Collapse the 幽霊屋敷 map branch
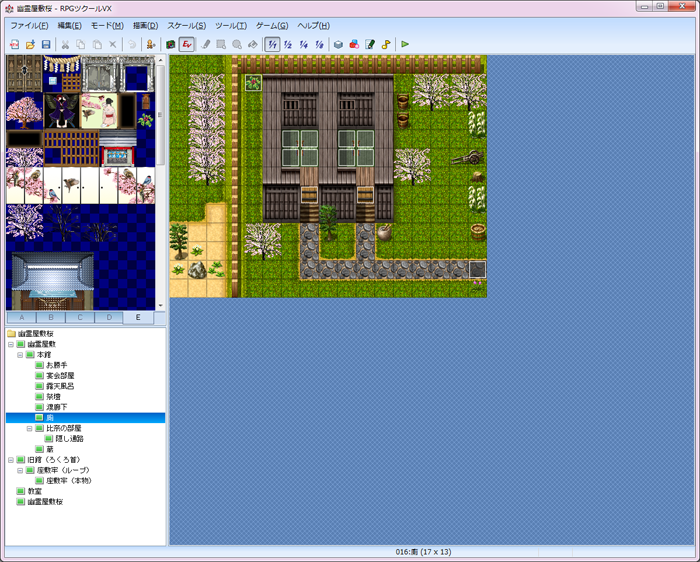Viewport: 700px width, 562px height. [x=11, y=344]
